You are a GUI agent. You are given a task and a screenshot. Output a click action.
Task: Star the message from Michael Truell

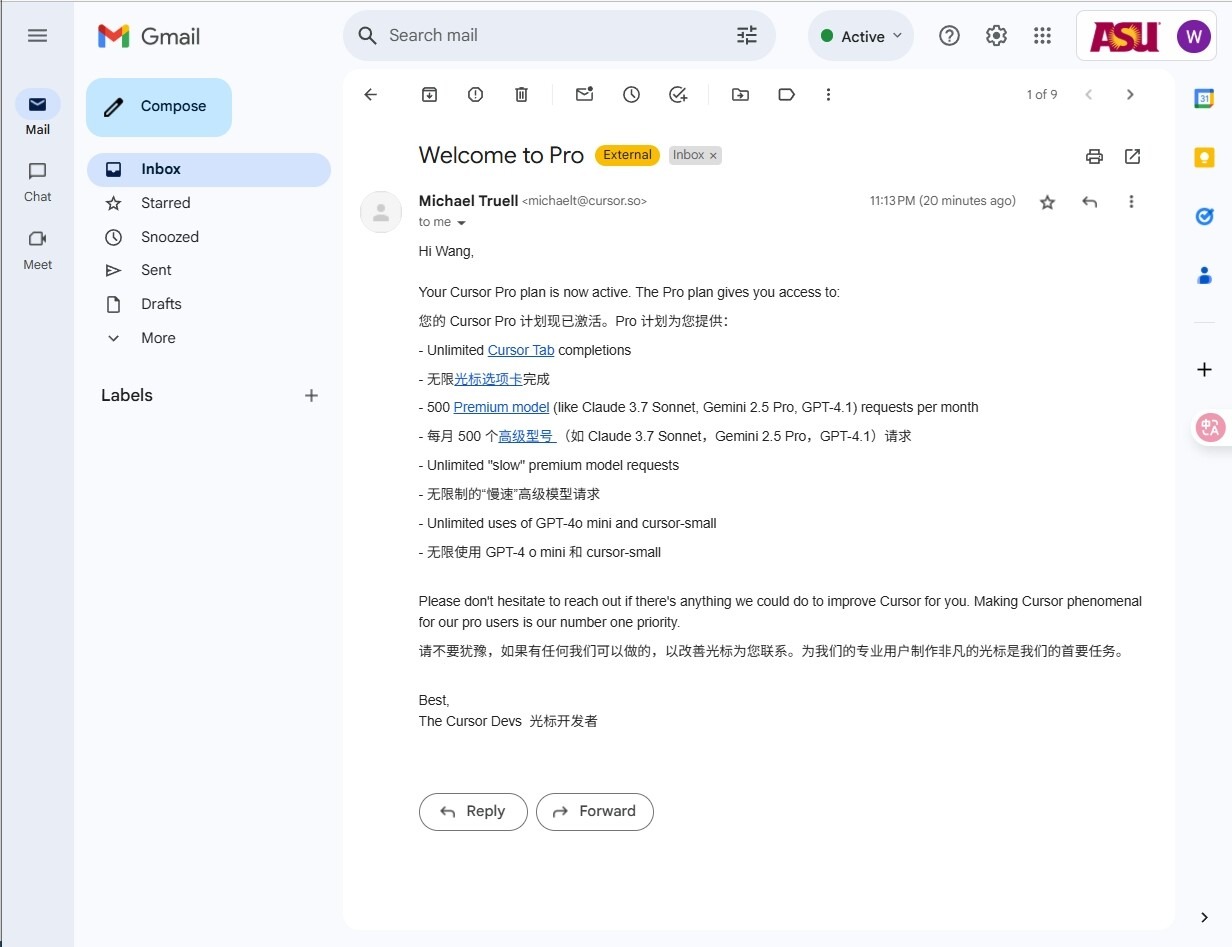(1047, 202)
